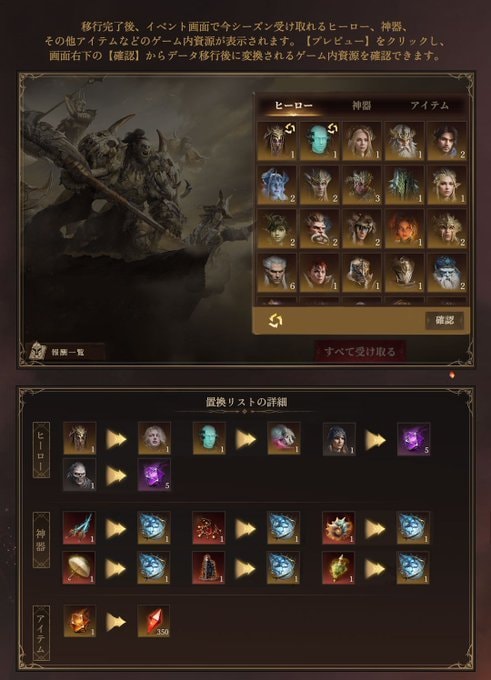Select the spiral shell artifact icon
This screenshot has width=491, height=680.
point(338,528)
